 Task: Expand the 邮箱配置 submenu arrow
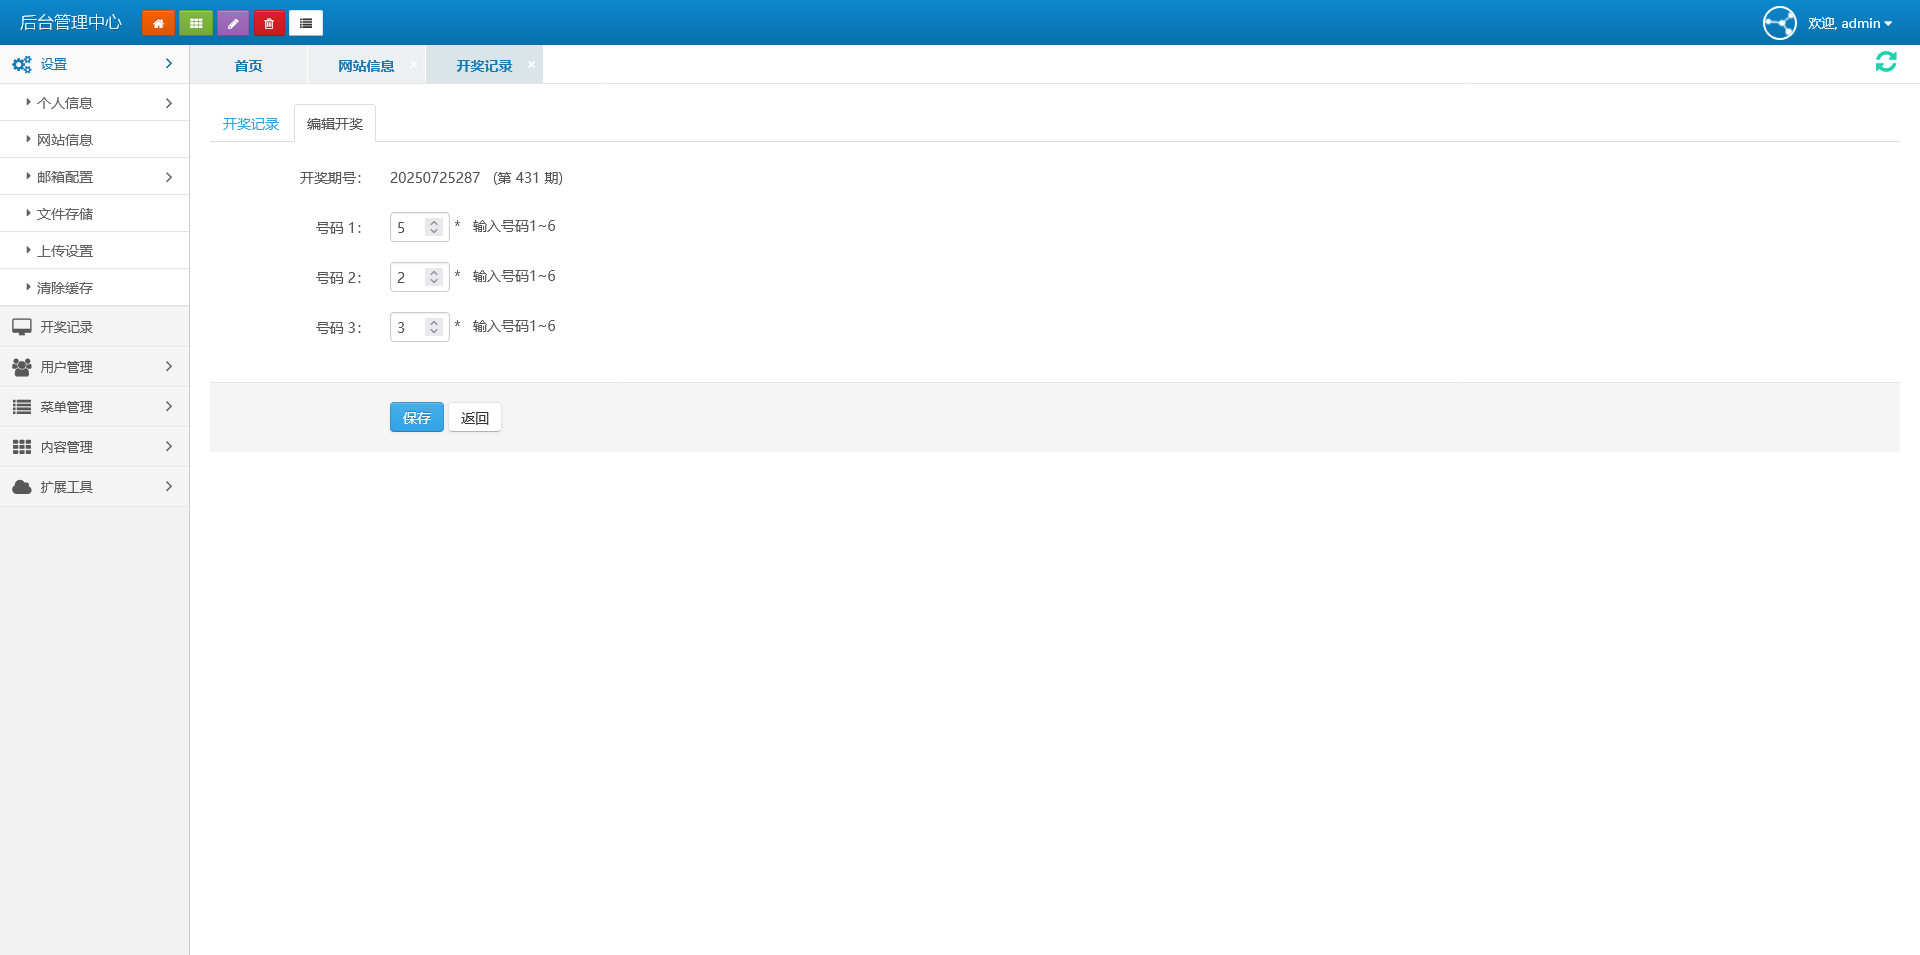pyautogui.click(x=168, y=177)
